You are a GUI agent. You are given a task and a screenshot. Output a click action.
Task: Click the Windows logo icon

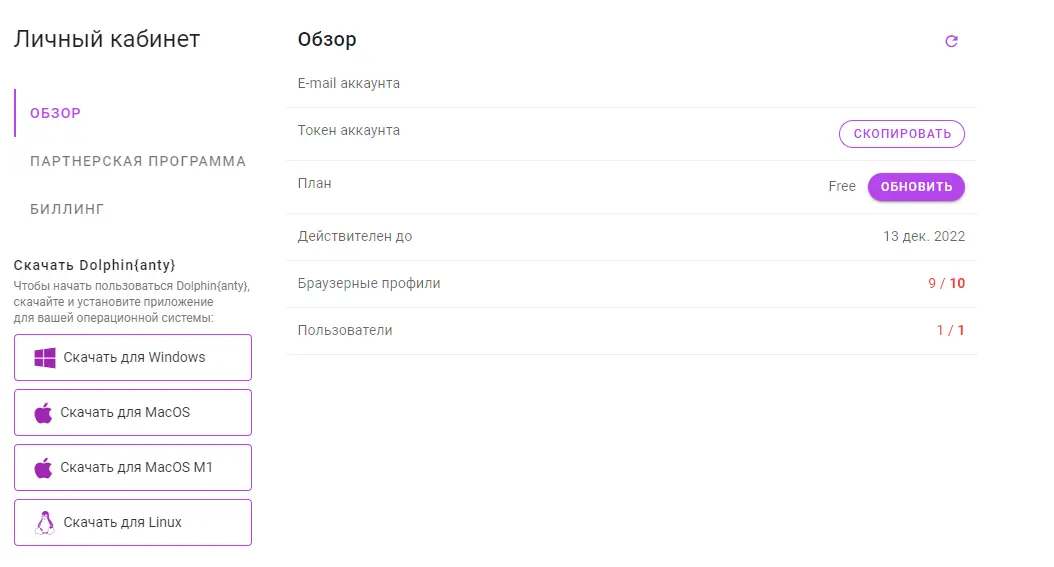click(x=45, y=357)
